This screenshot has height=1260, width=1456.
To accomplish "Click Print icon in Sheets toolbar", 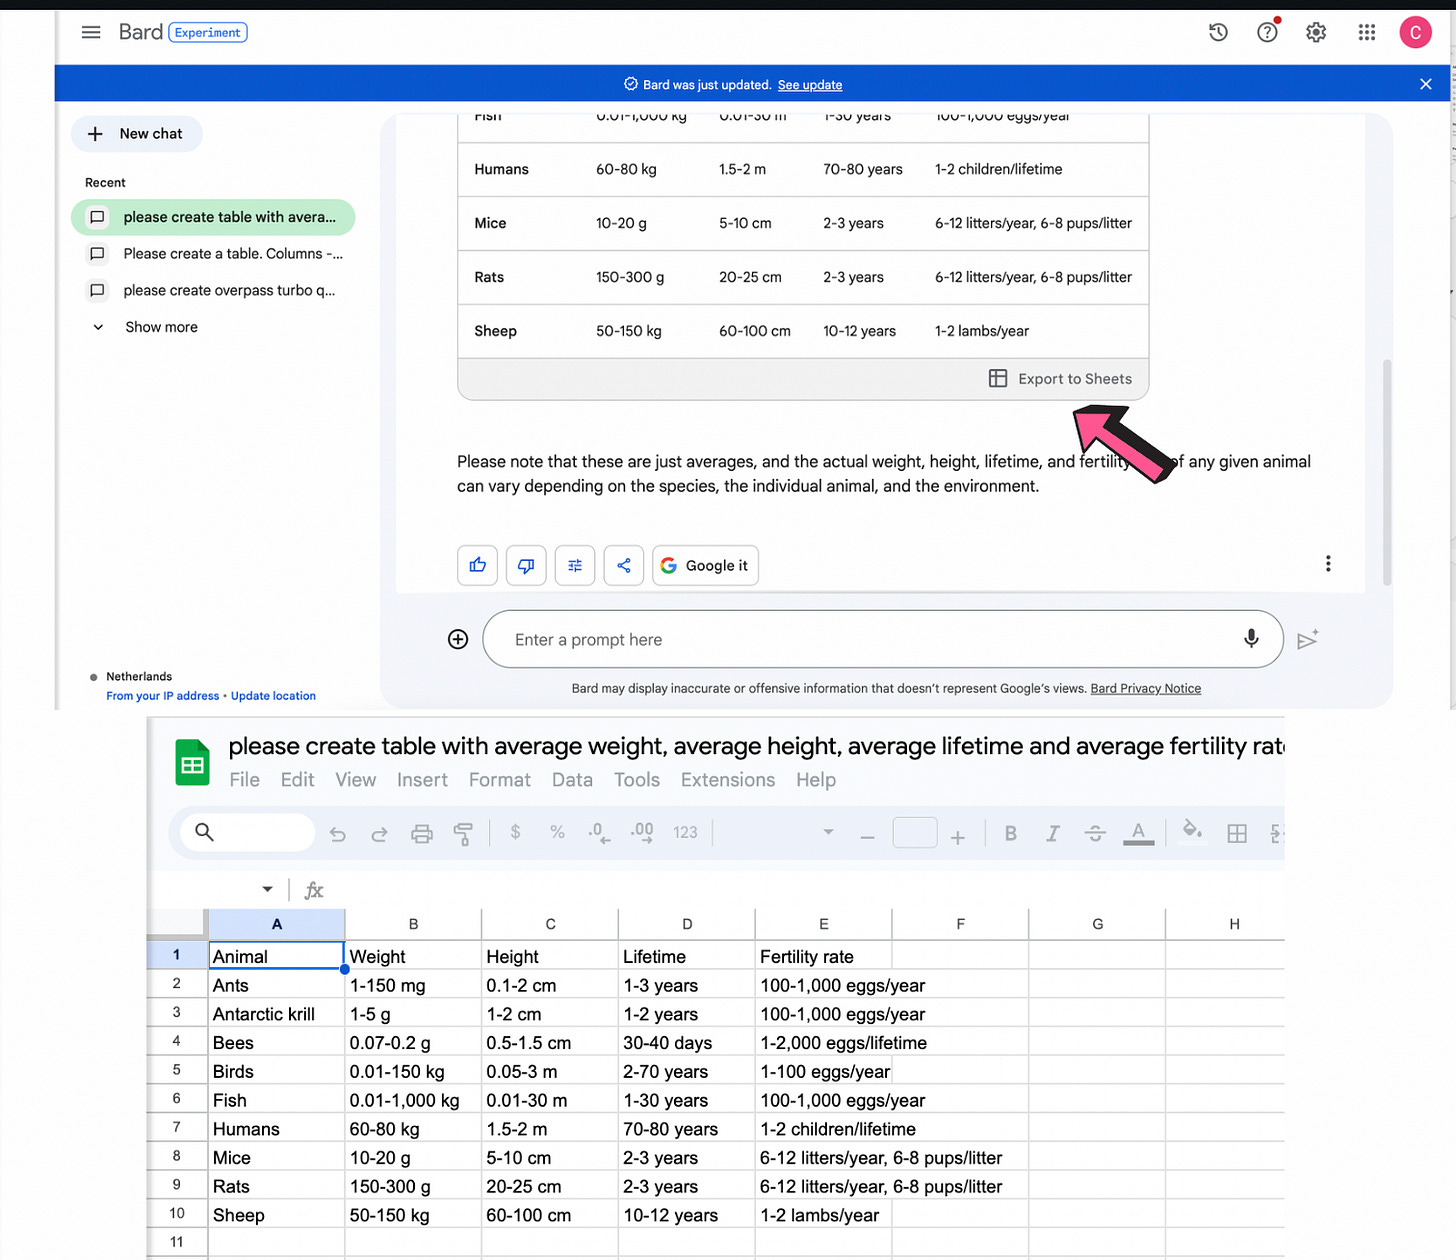I will pyautogui.click(x=422, y=833).
